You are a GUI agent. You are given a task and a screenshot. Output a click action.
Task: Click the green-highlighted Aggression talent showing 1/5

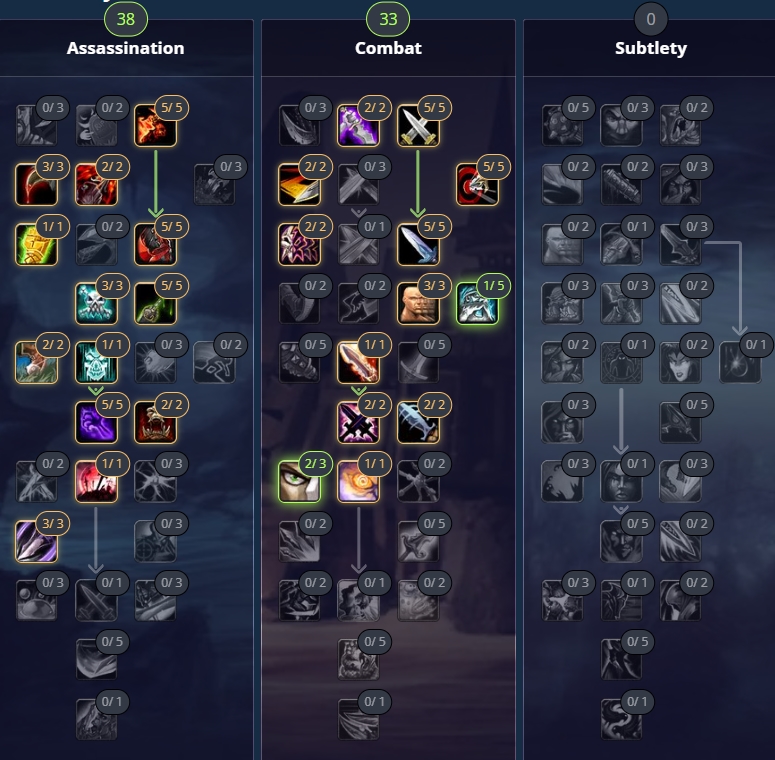tap(477, 304)
